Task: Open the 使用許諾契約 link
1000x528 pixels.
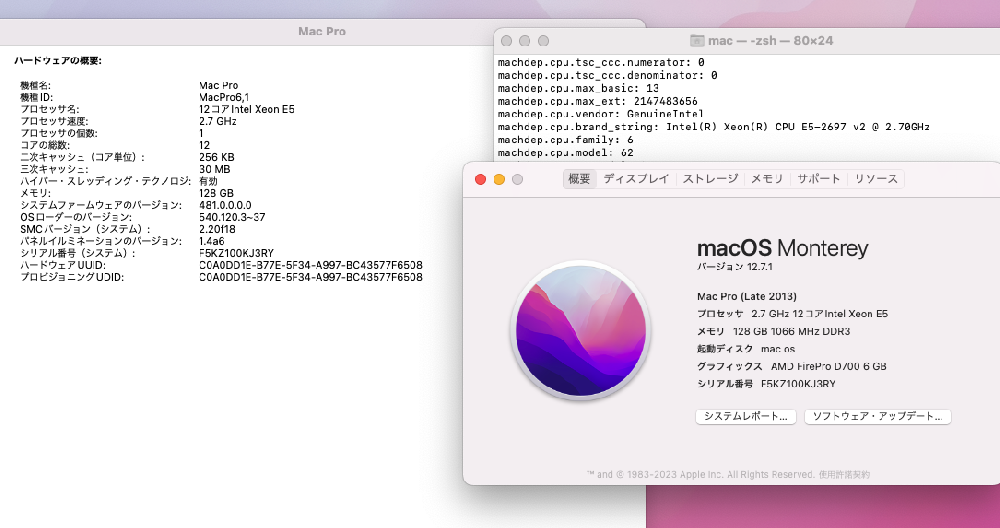Action: [844, 474]
